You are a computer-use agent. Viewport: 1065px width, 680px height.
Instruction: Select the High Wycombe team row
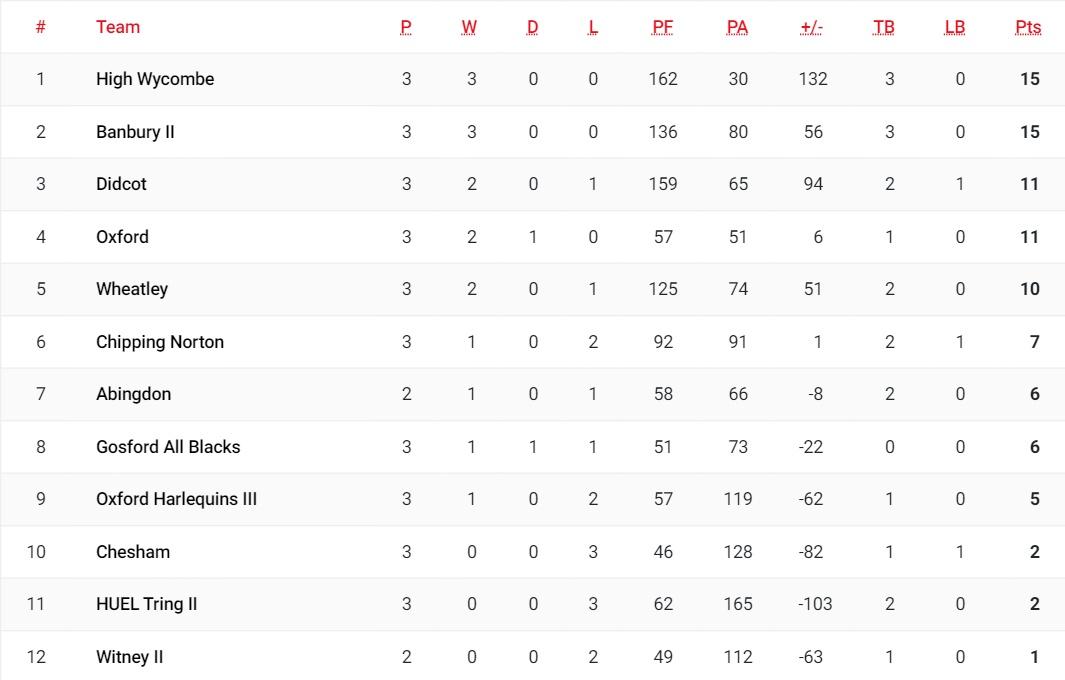pos(532,79)
